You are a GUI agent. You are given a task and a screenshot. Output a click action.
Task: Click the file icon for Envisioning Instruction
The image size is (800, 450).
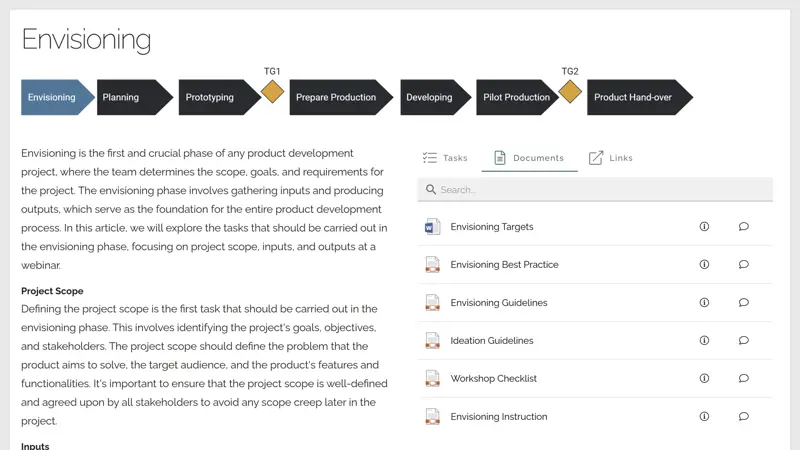[432, 416]
